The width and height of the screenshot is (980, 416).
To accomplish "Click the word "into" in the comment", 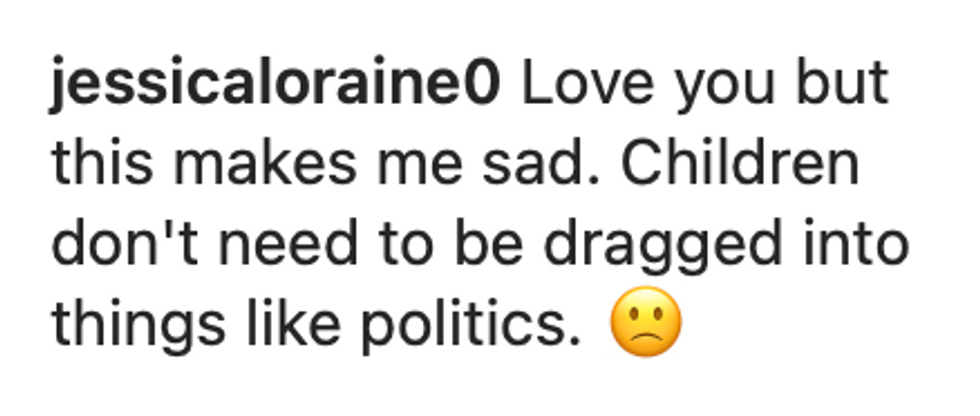I will [x=854, y=244].
